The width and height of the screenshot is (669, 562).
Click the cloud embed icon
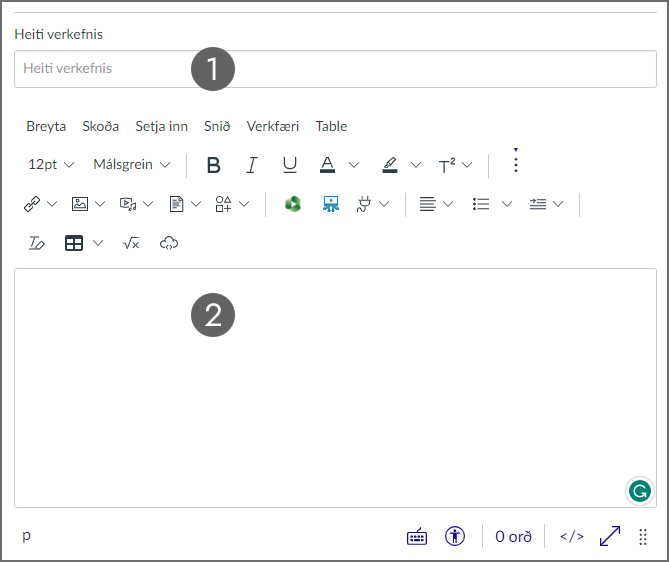click(x=169, y=243)
